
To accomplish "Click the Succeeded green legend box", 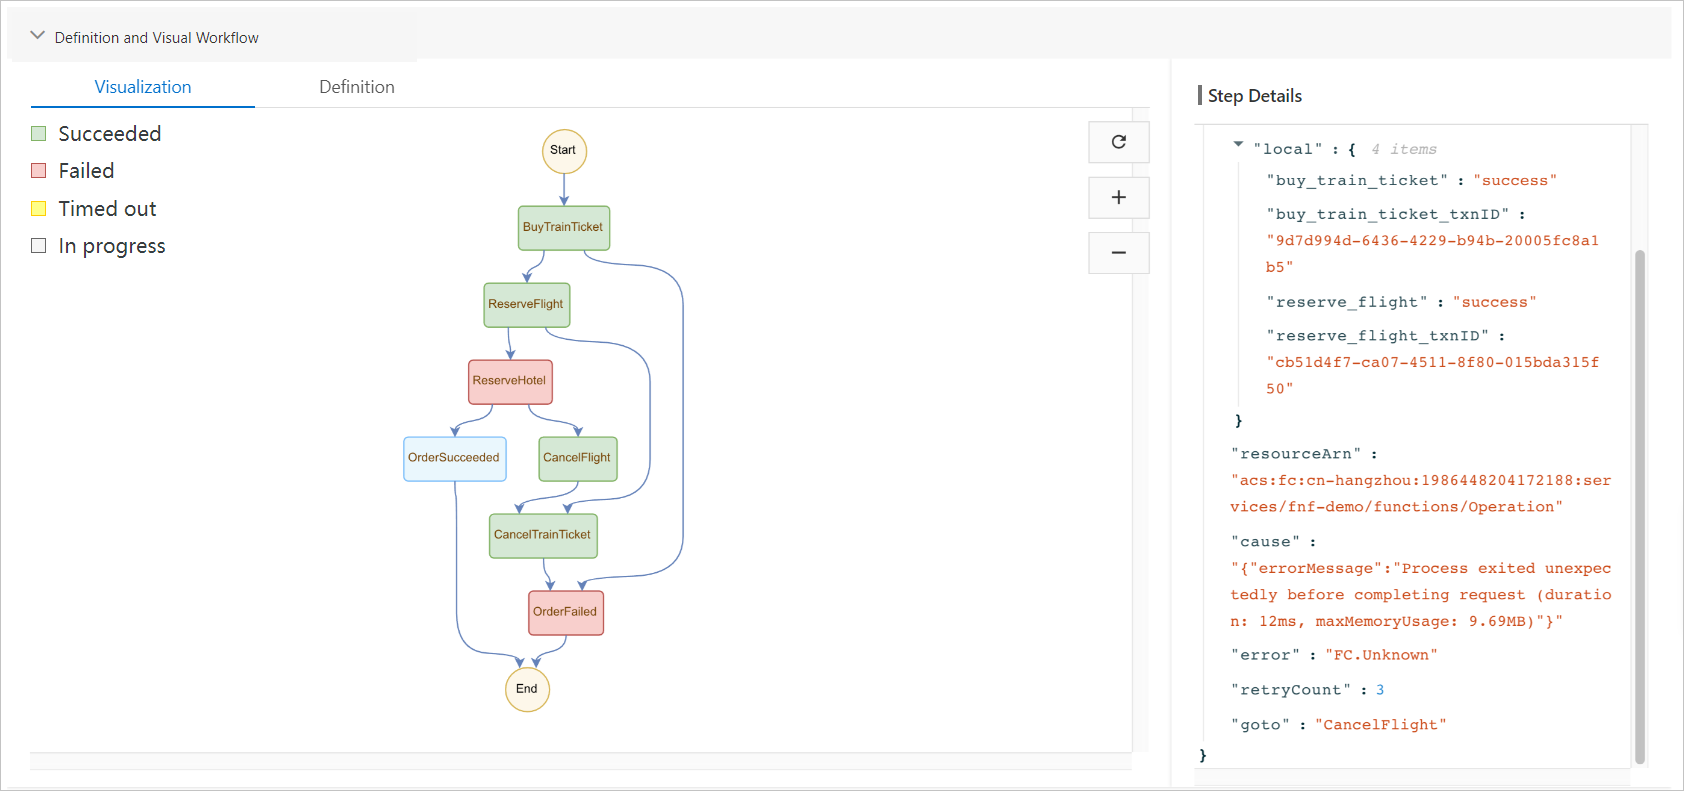I will (x=39, y=134).
